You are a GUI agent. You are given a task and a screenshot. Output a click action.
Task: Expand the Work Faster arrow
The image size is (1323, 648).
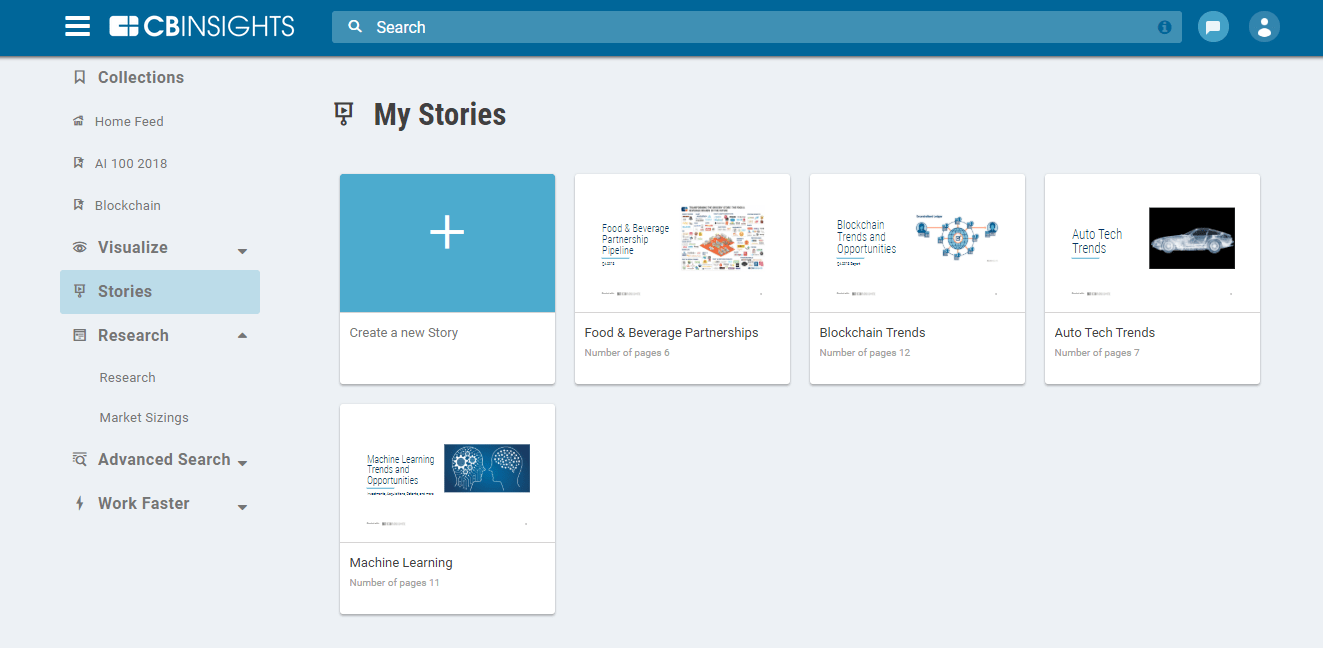click(242, 507)
